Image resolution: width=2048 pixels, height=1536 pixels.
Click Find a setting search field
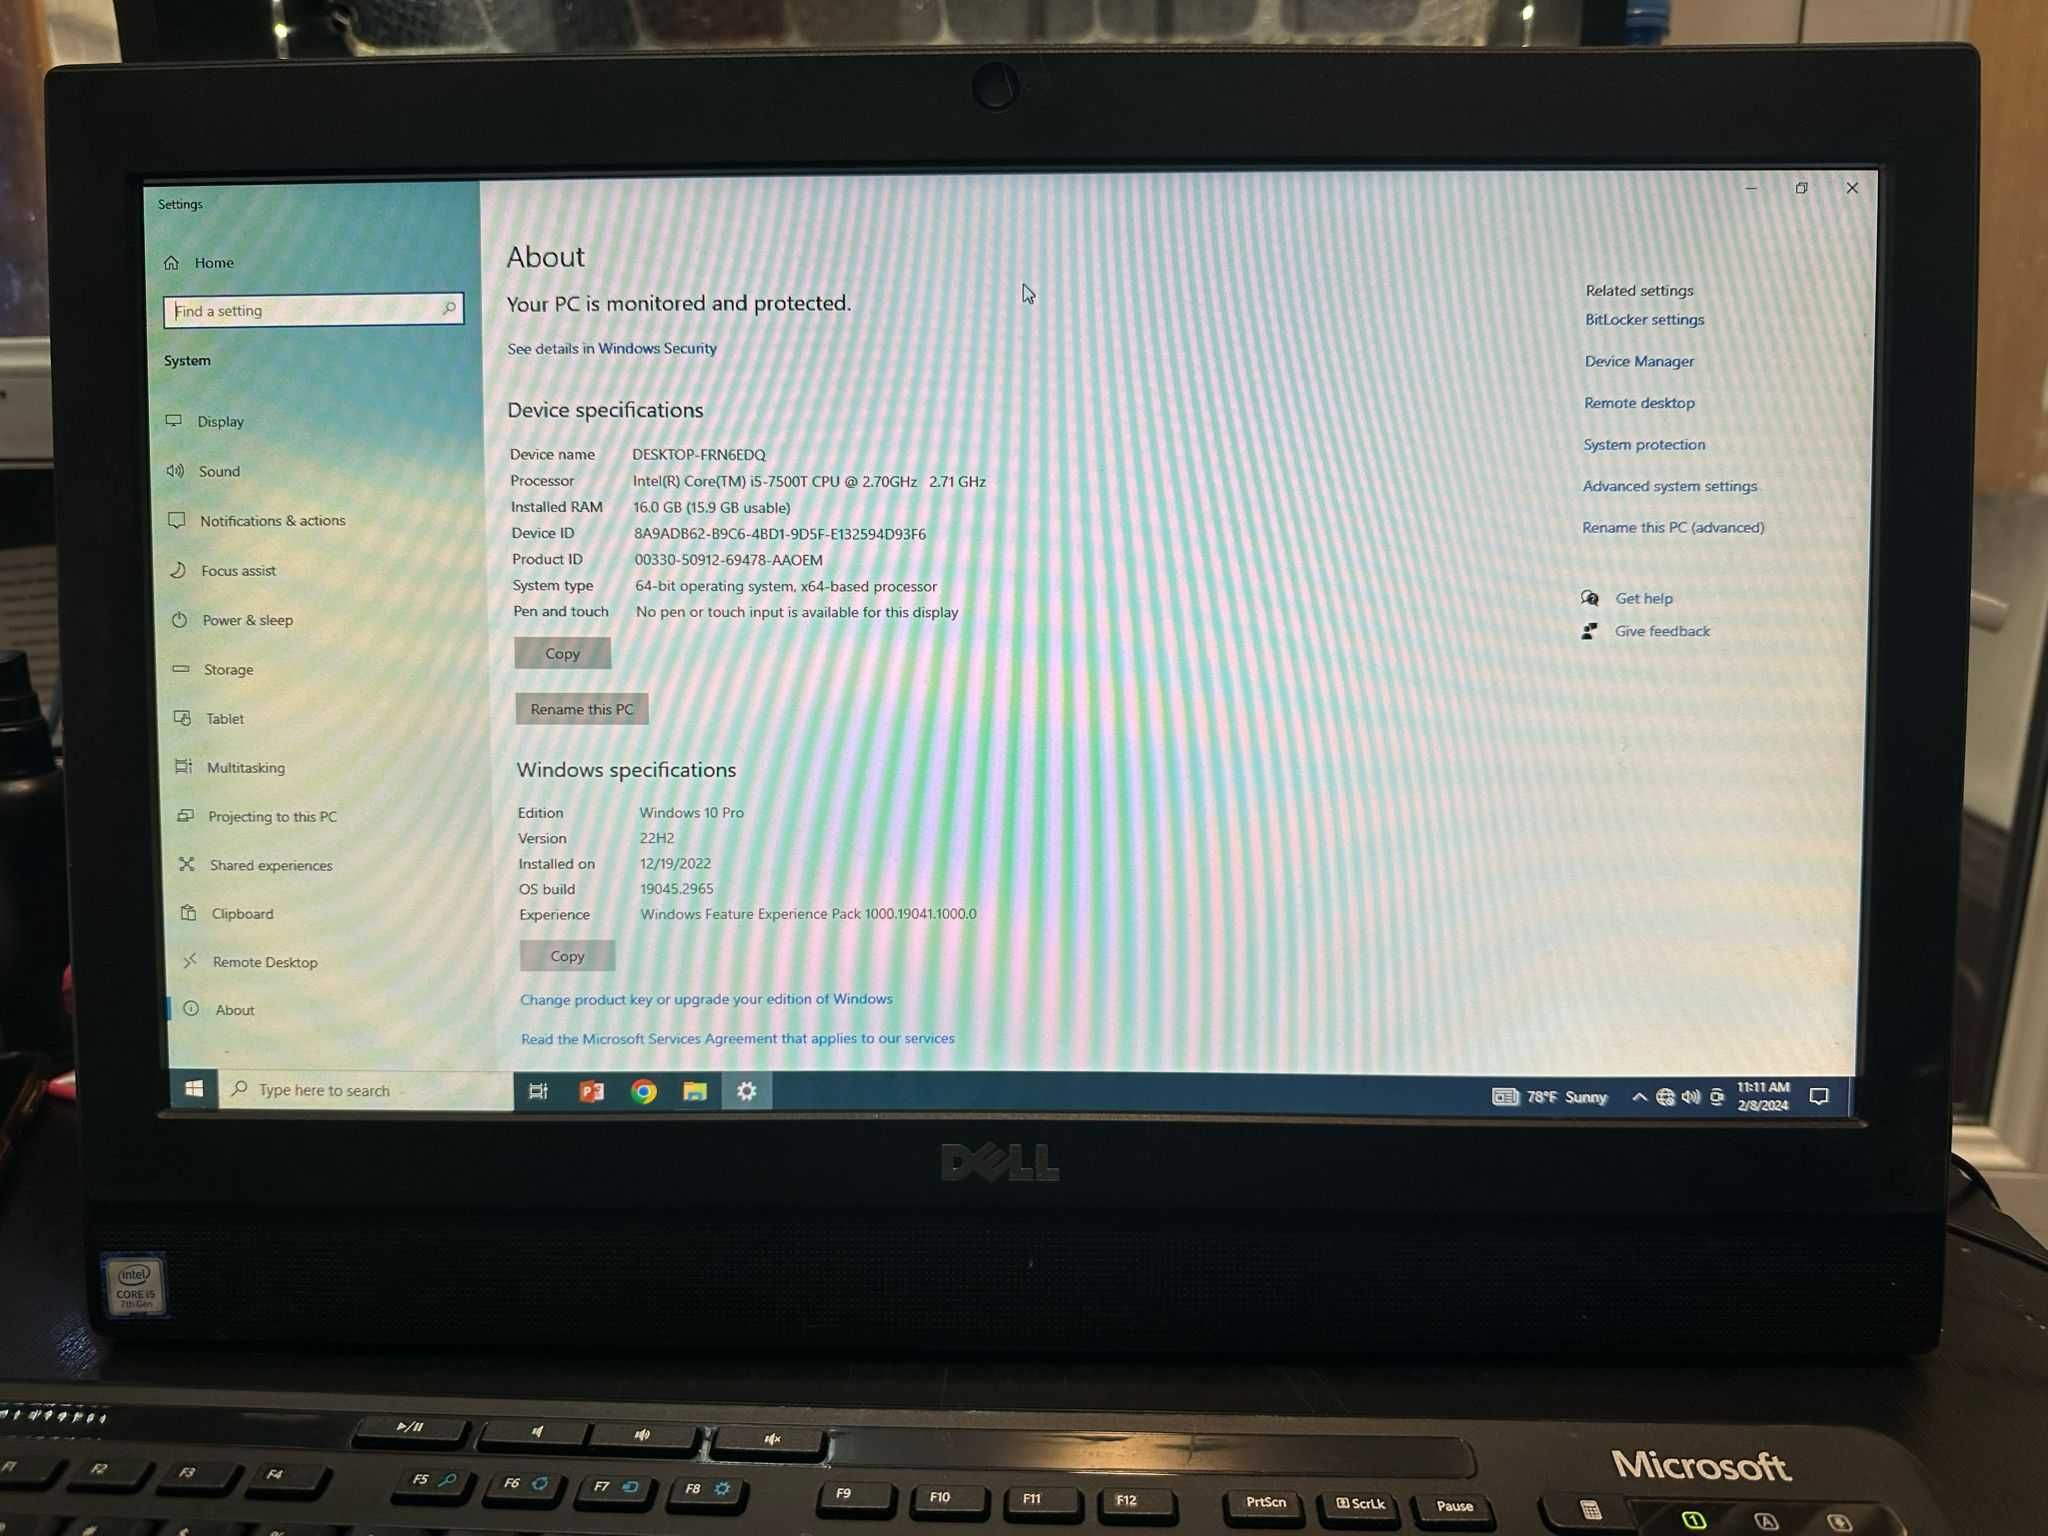pyautogui.click(x=314, y=310)
